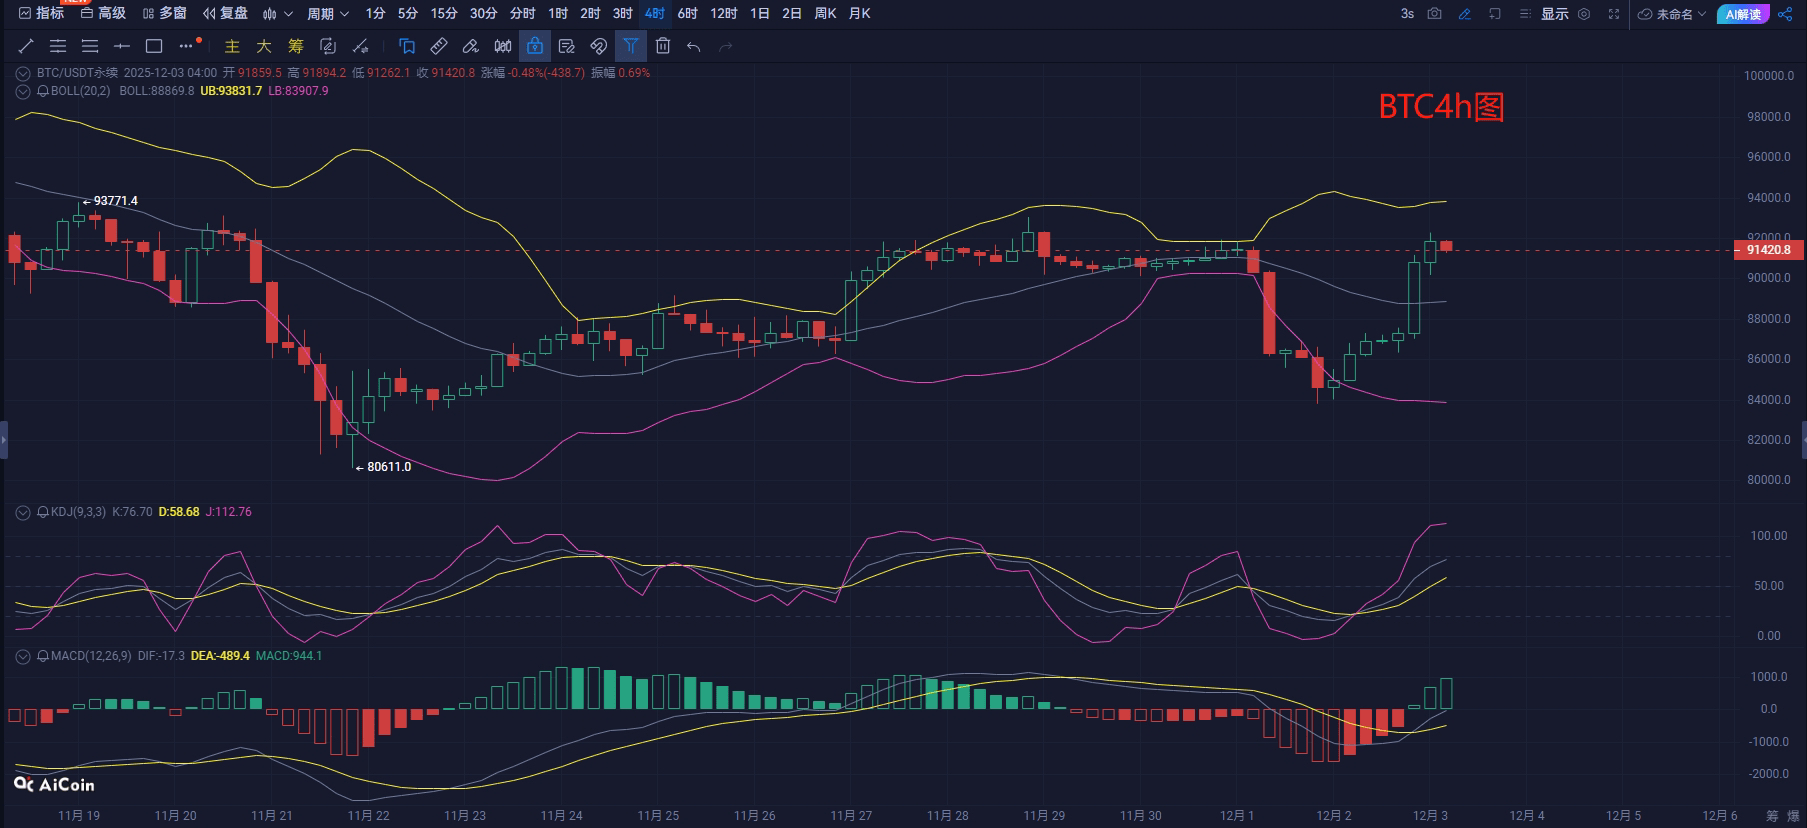Viewport: 1807px width, 828px height.
Task: Open the 周期 period dropdown
Action: click(x=328, y=14)
